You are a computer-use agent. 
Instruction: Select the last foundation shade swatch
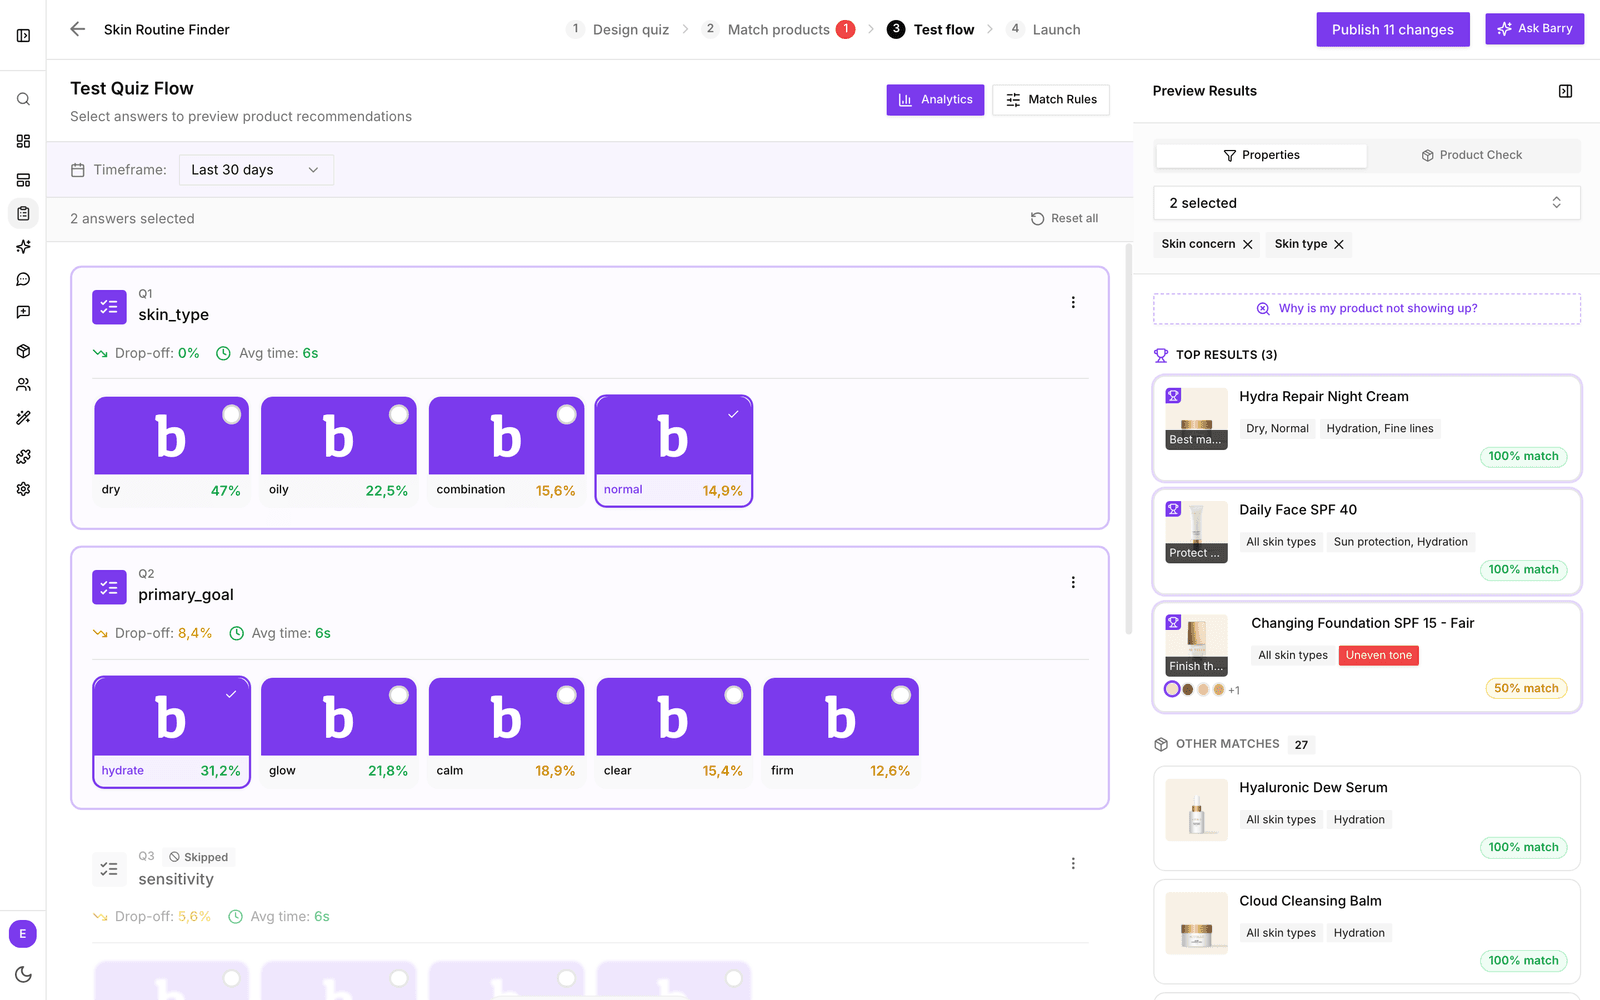click(x=1218, y=689)
